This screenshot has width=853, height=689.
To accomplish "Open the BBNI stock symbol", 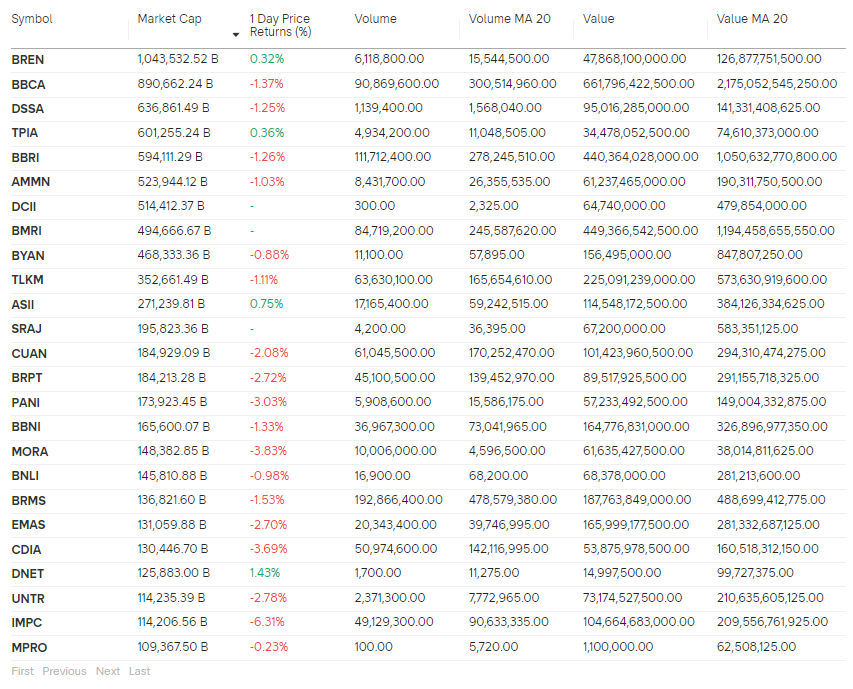I will click(26, 426).
